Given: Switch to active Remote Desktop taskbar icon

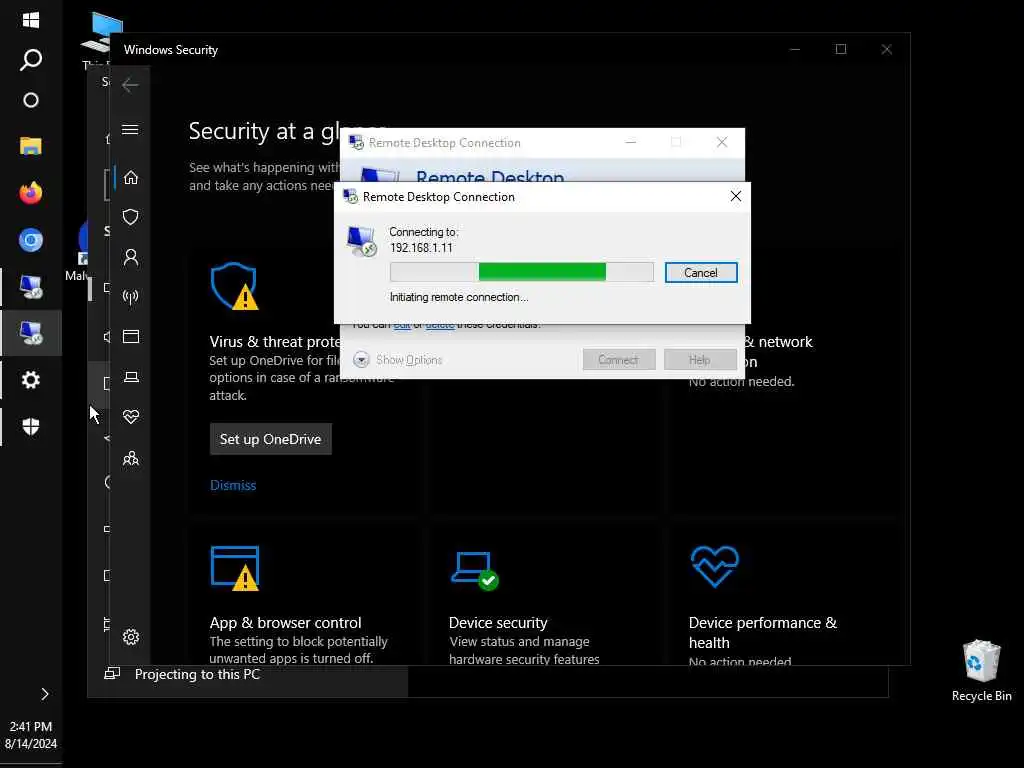Looking at the screenshot, I should (x=31, y=333).
